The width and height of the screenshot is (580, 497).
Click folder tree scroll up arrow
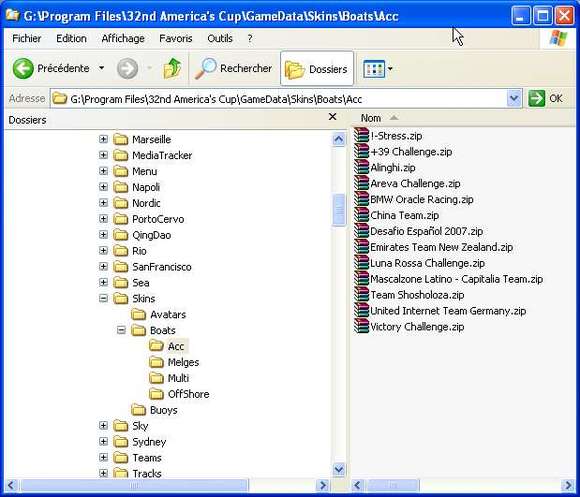click(339, 139)
